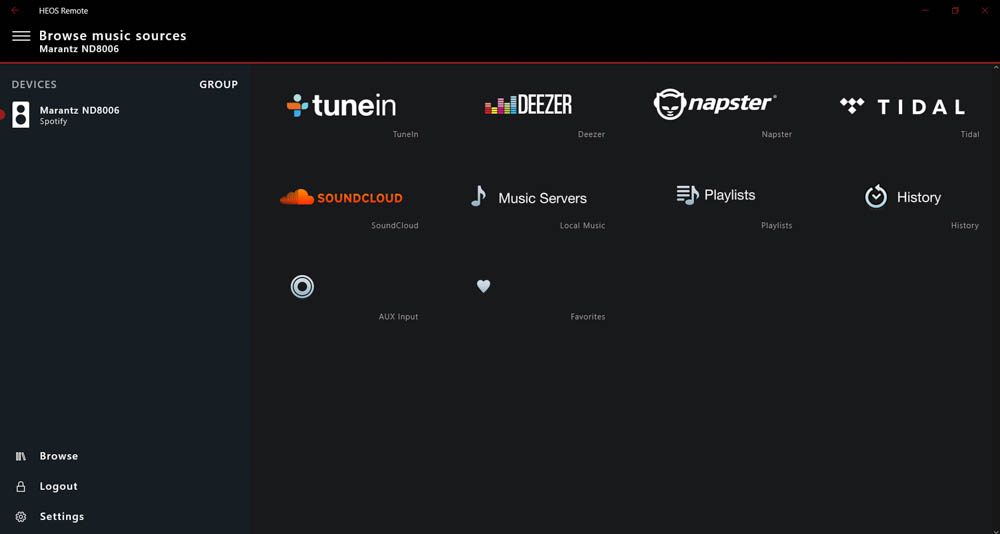The width and height of the screenshot is (1000, 534).
Task: Open Browse from the sidebar
Action: 59,456
